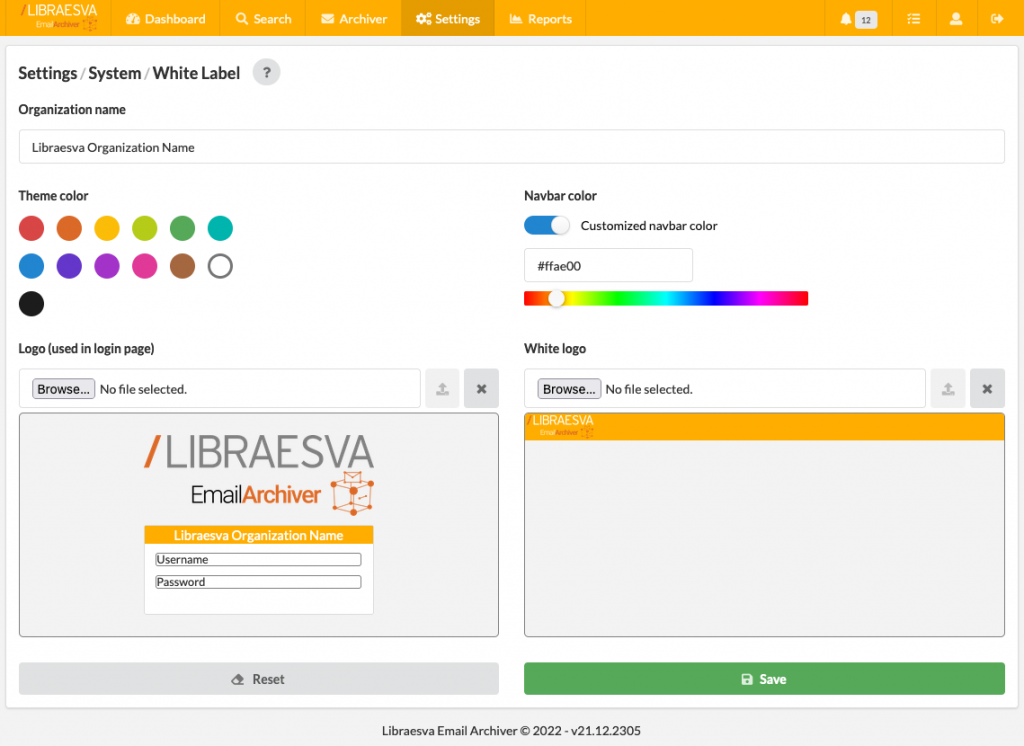Screen dimensions: 1024x746
Task: Select the indigo theme color
Action: (69, 266)
